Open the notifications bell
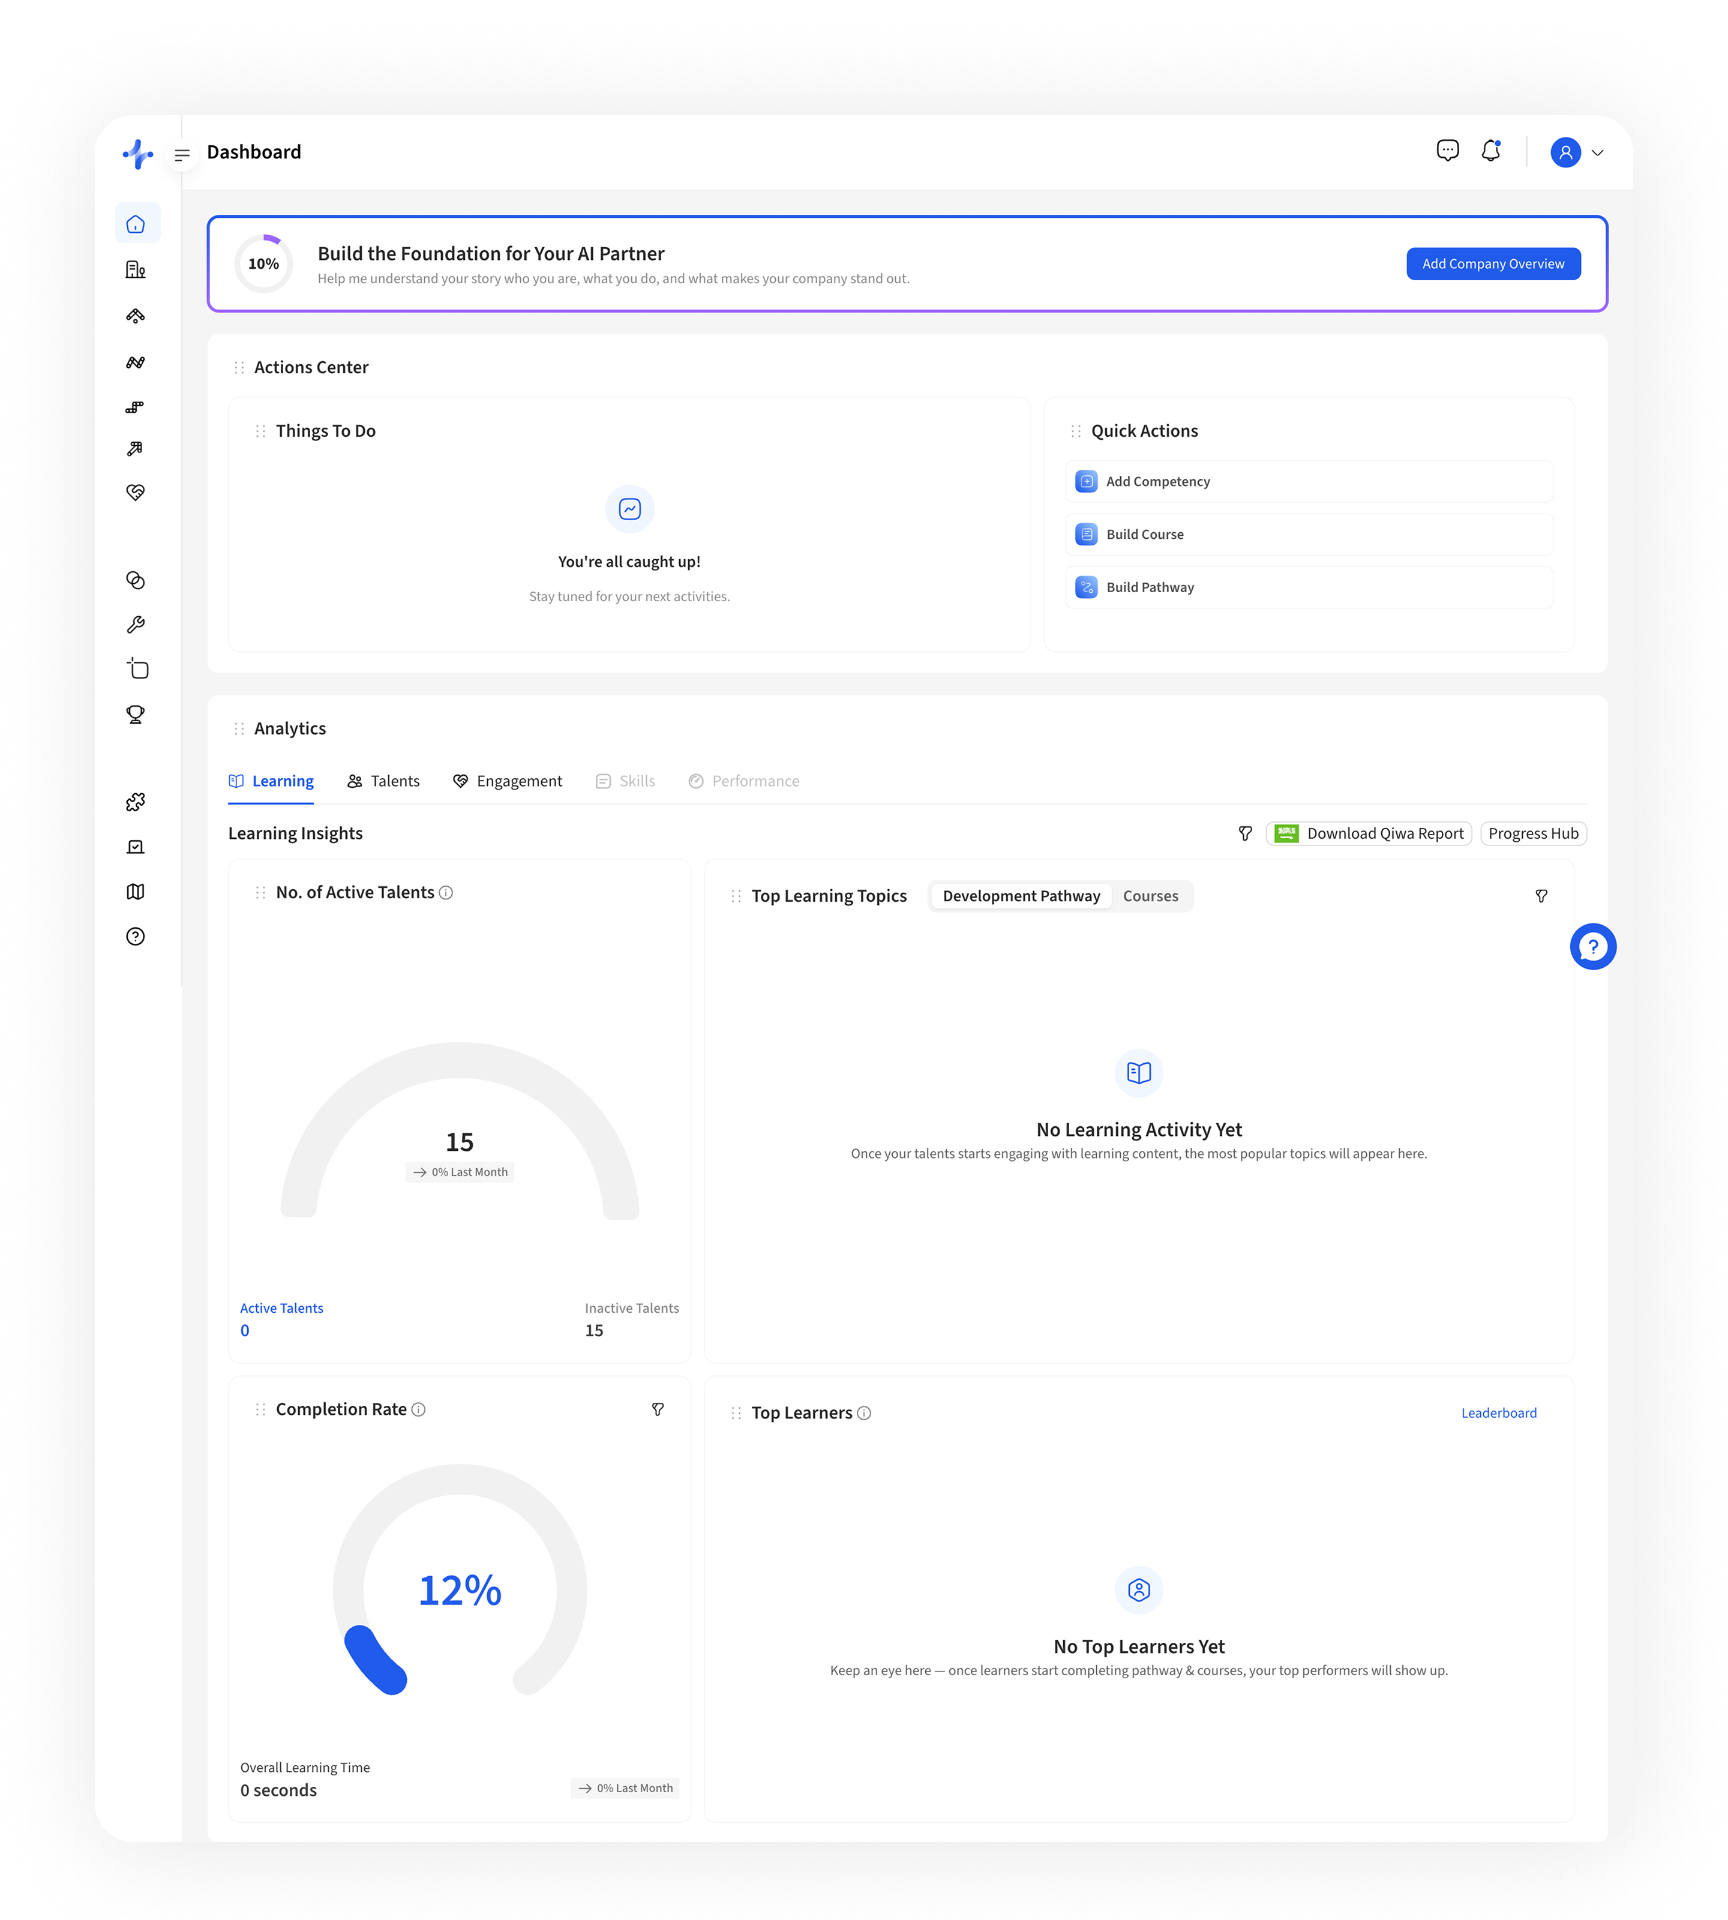1728x1920 pixels. point(1491,151)
